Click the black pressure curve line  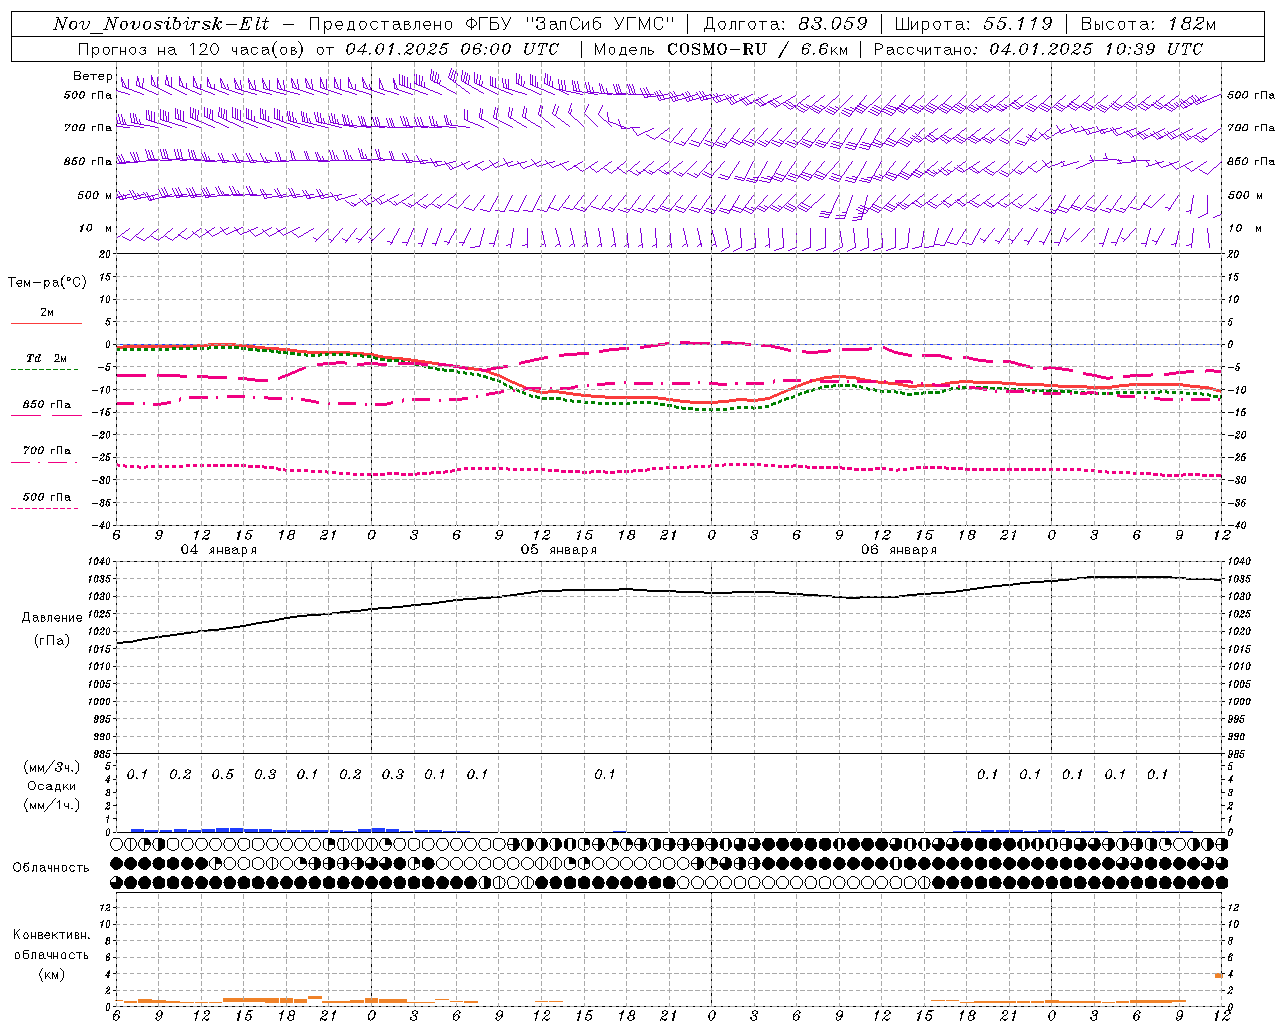[x=668, y=591]
